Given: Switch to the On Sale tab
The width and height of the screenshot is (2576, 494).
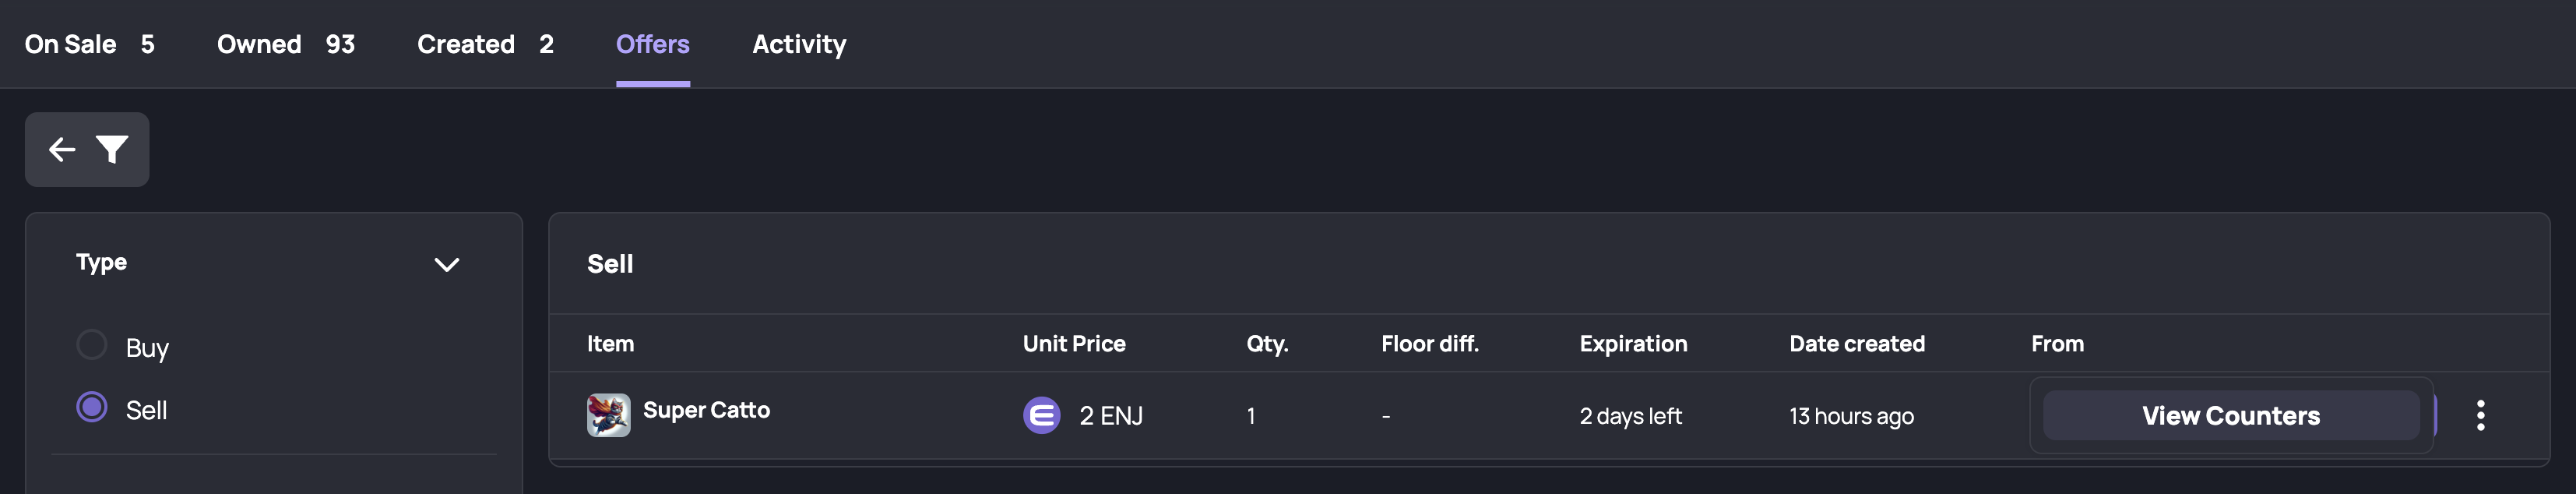Looking at the screenshot, I should click(90, 44).
